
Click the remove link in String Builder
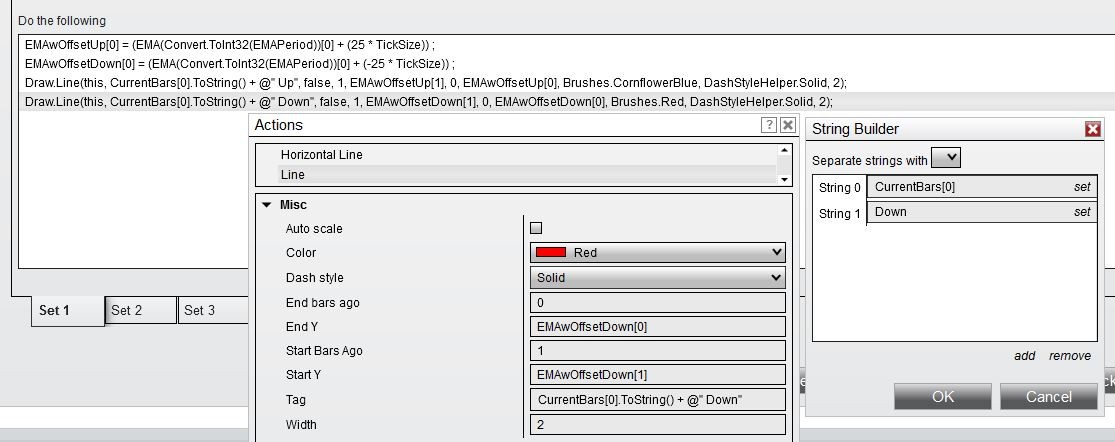[x=1070, y=356]
